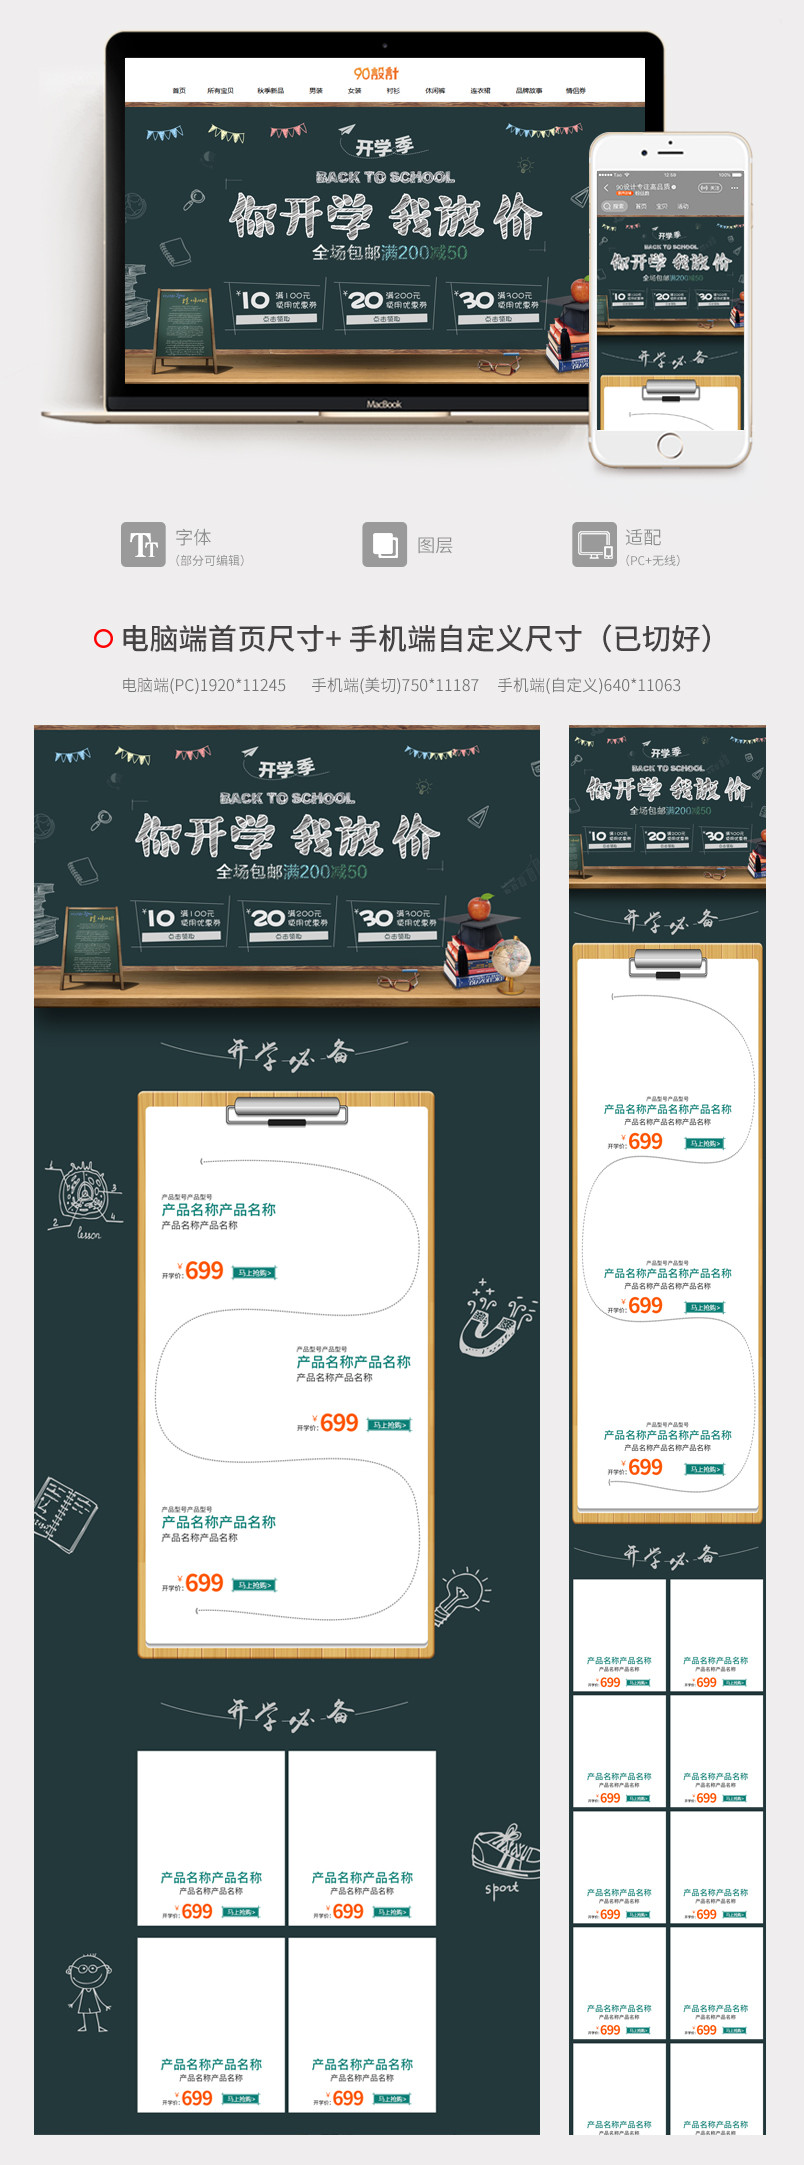Screen dimensions: 804x2165
Task: Click 马上抢购 on the PC clipboard's last product
Action: 254,1585
